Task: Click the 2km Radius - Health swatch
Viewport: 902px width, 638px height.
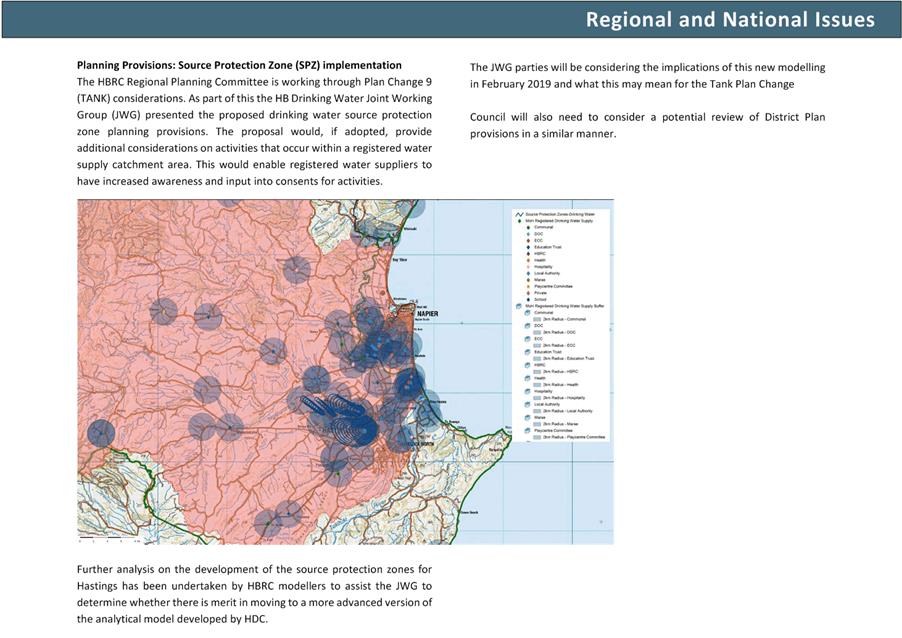Action: pyautogui.click(x=537, y=385)
